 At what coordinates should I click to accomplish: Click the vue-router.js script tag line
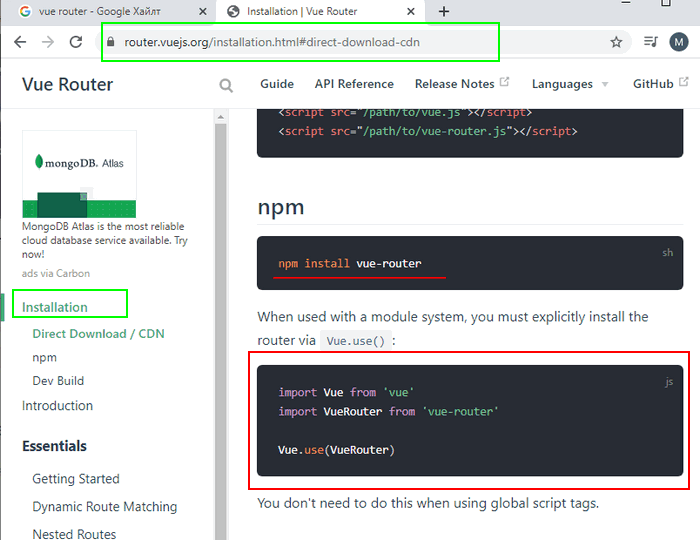tap(428, 131)
